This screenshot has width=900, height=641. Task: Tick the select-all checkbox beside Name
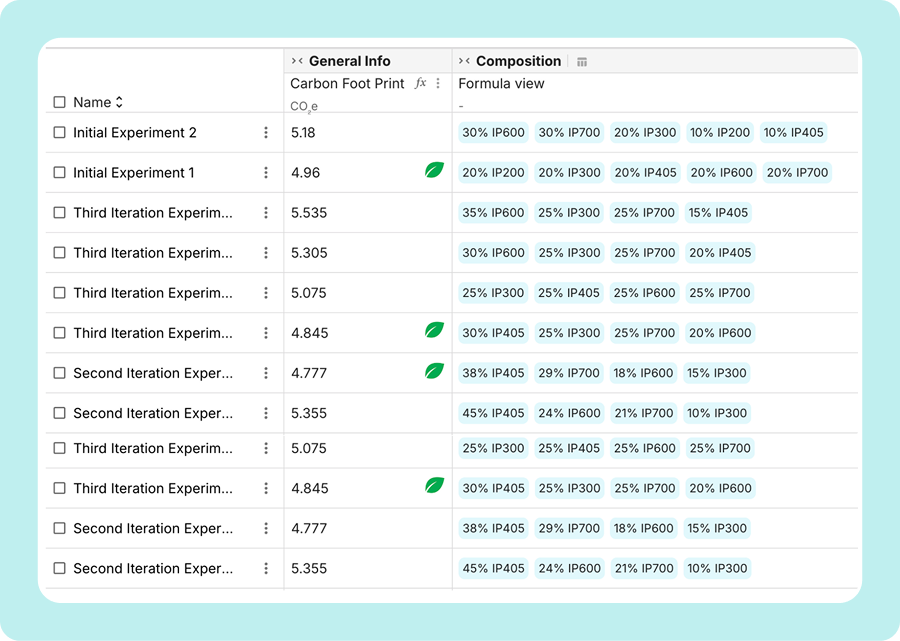59,102
